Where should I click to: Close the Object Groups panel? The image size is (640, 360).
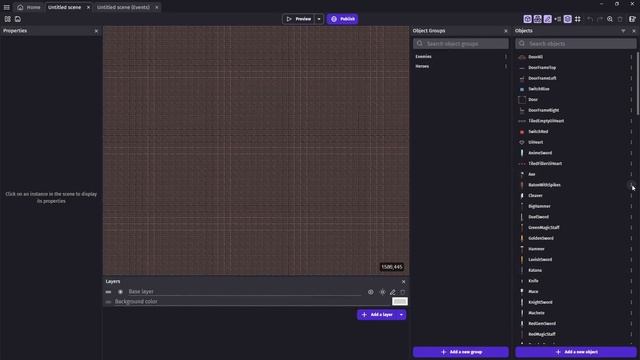[x=506, y=31]
